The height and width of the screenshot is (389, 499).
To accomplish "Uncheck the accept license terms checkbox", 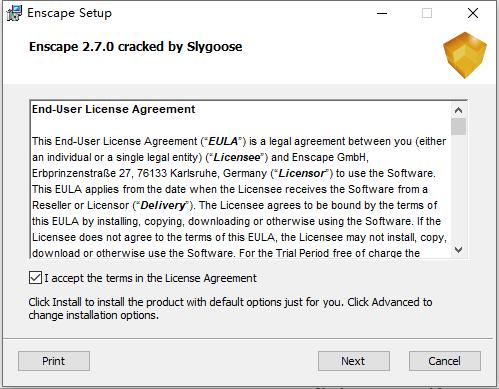I will [x=35, y=278].
